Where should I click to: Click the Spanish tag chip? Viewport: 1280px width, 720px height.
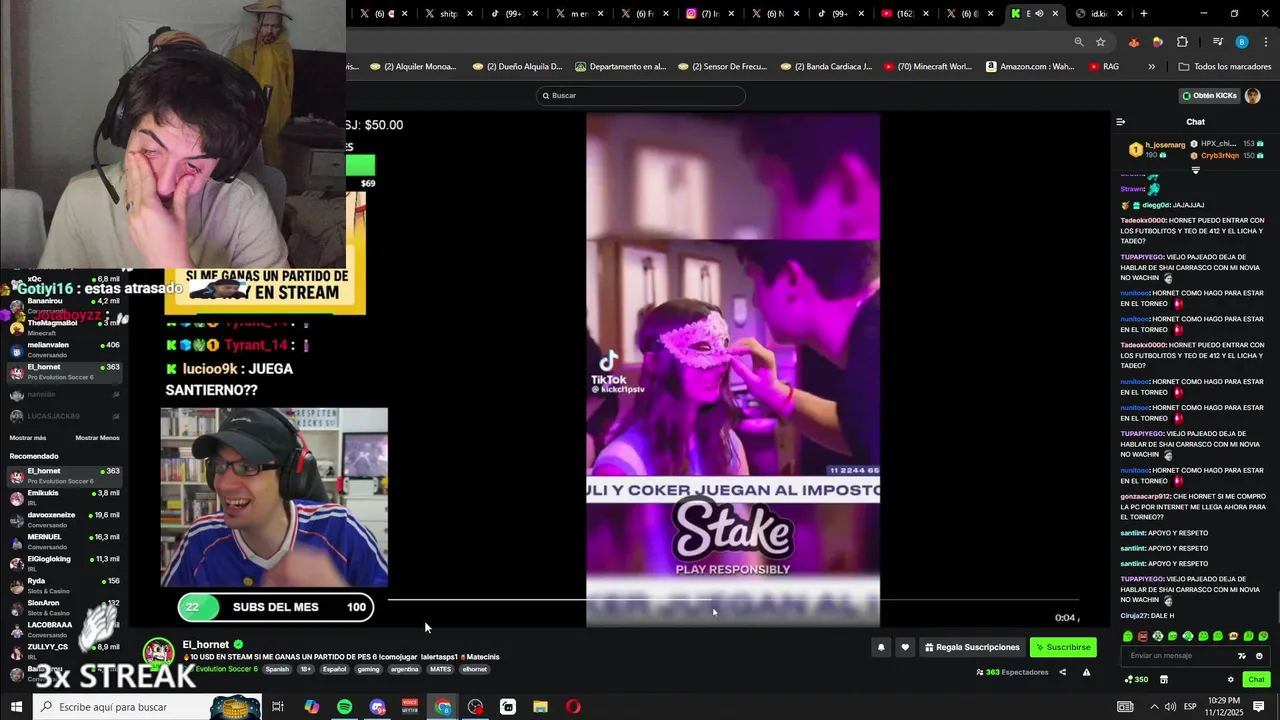tap(277, 669)
